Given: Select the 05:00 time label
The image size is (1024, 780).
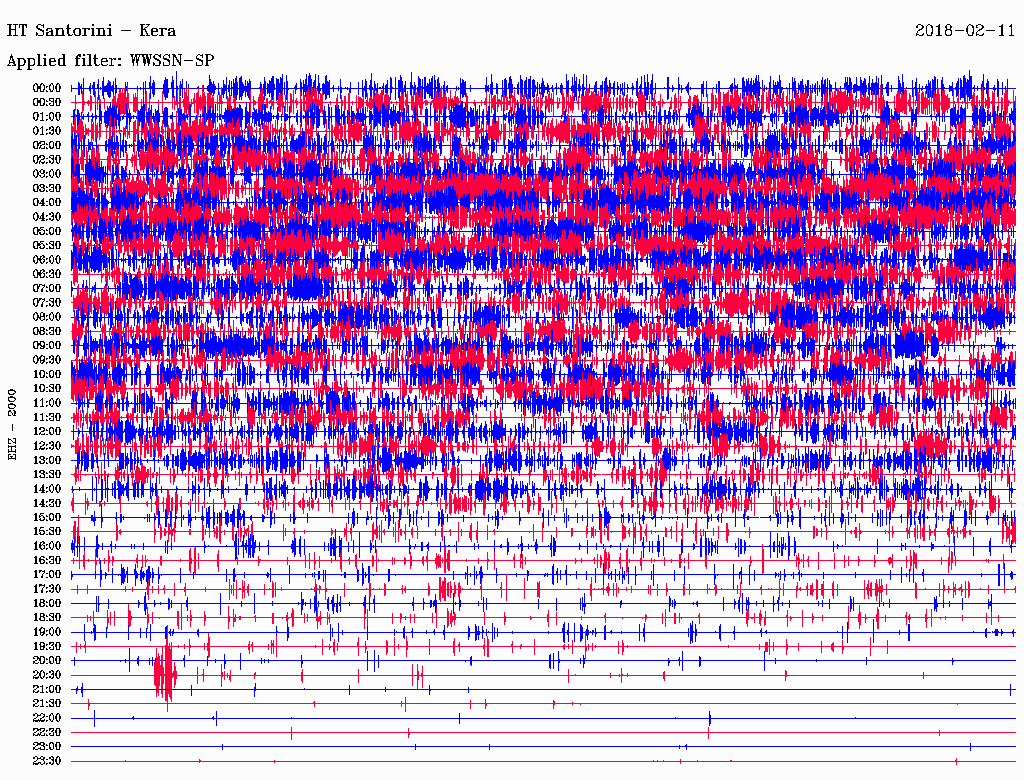Looking at the screenshot, I should (46, 231).
